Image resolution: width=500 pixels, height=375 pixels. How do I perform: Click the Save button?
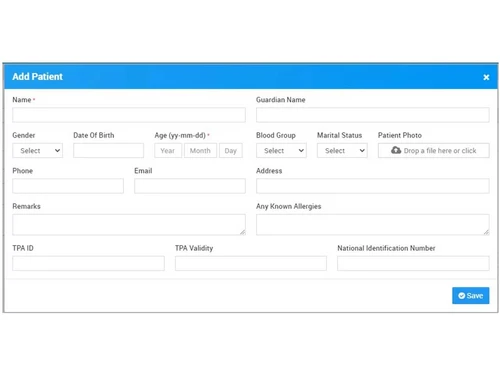point(470,295)
